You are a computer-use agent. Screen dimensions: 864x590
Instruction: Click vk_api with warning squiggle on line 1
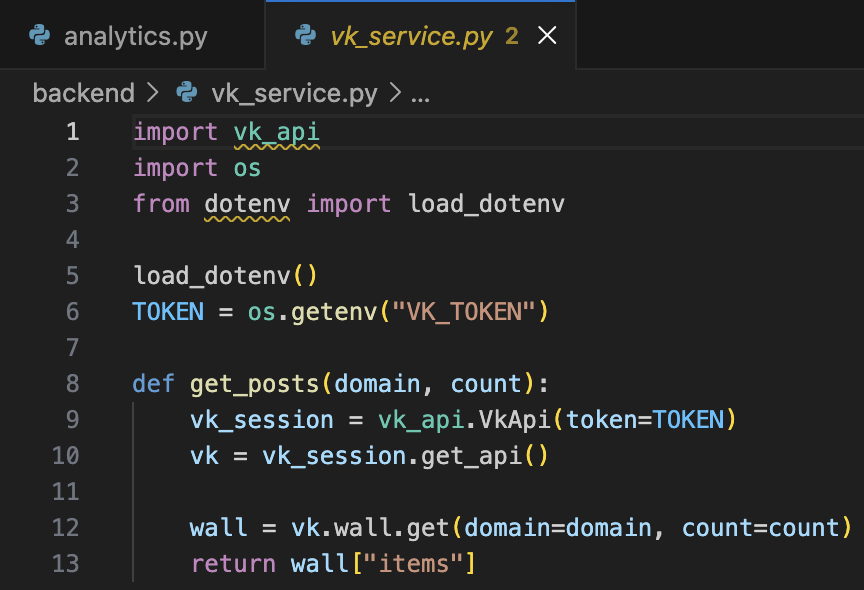click(276, 132)
